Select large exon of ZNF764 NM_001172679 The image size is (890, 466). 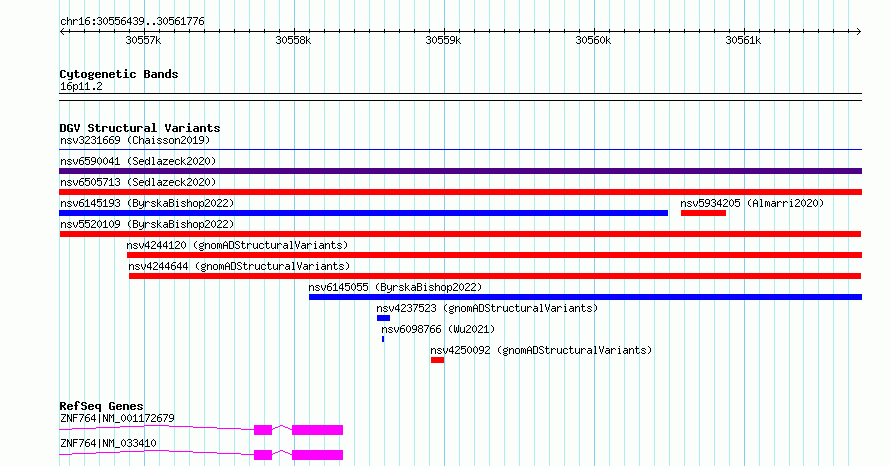(x=317, y=430)
